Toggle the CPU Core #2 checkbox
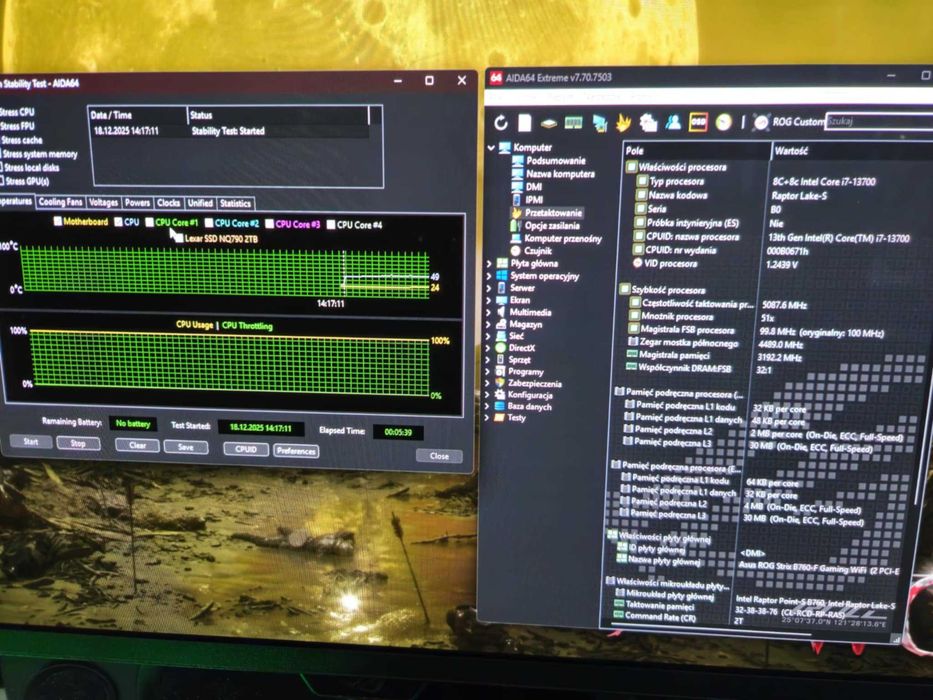Image resolution: width=933 pixels, height=700 pixels. (209, 223)
